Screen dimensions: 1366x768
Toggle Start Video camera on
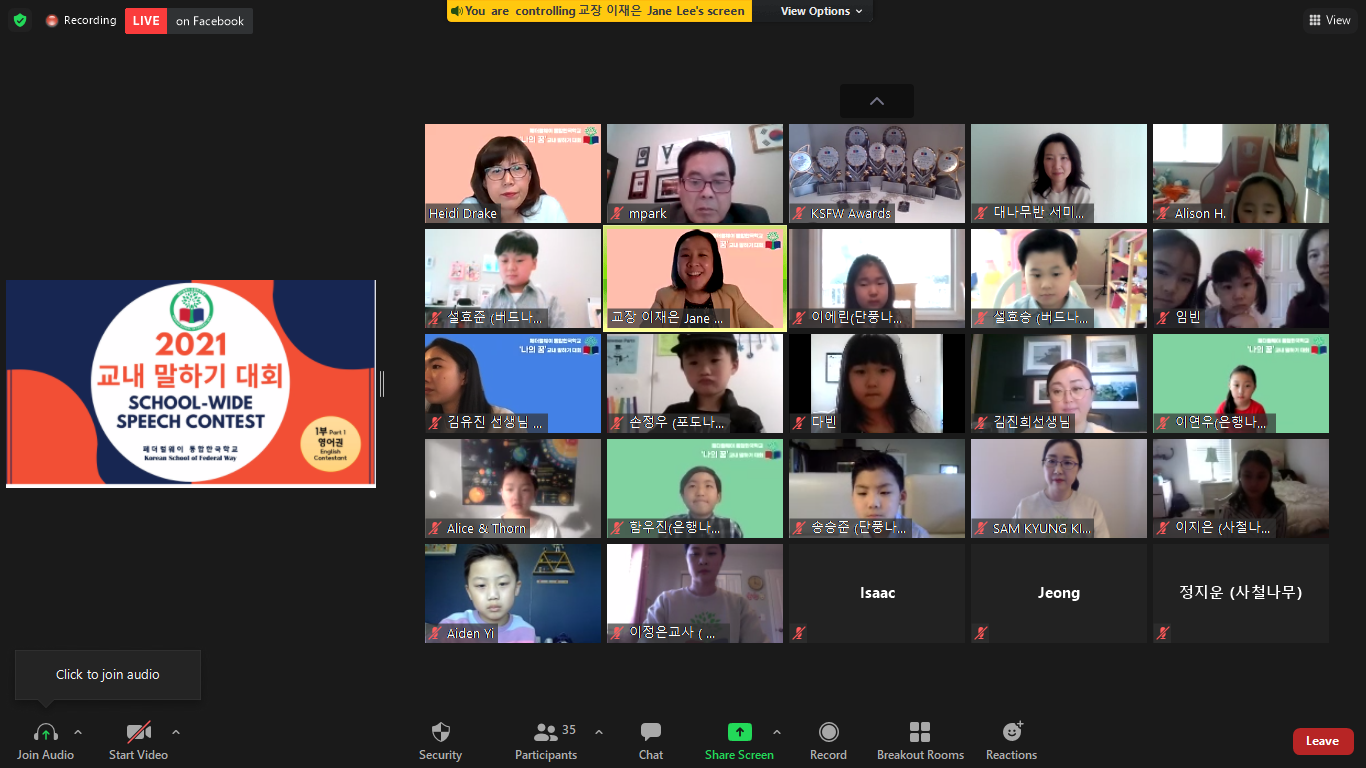pyautogui.click(x=138, y=733)
